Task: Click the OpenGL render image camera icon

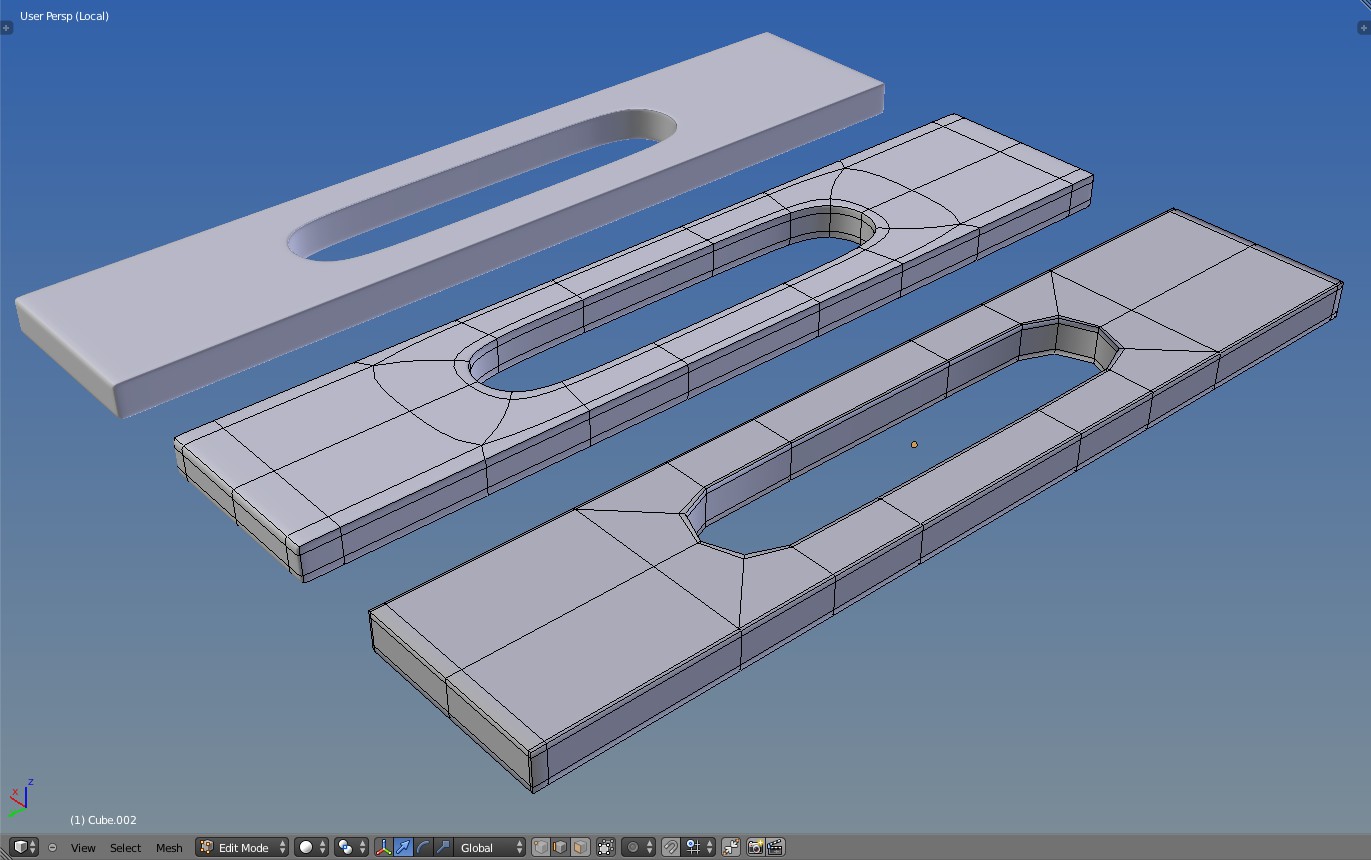Action: [755, 847]
